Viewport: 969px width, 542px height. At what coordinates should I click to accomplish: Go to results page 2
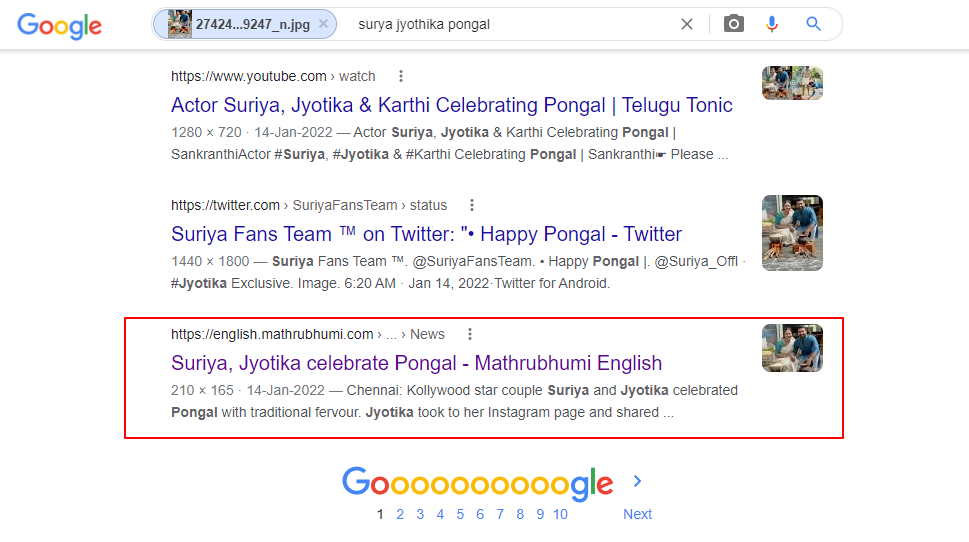[x=400, y=514]
